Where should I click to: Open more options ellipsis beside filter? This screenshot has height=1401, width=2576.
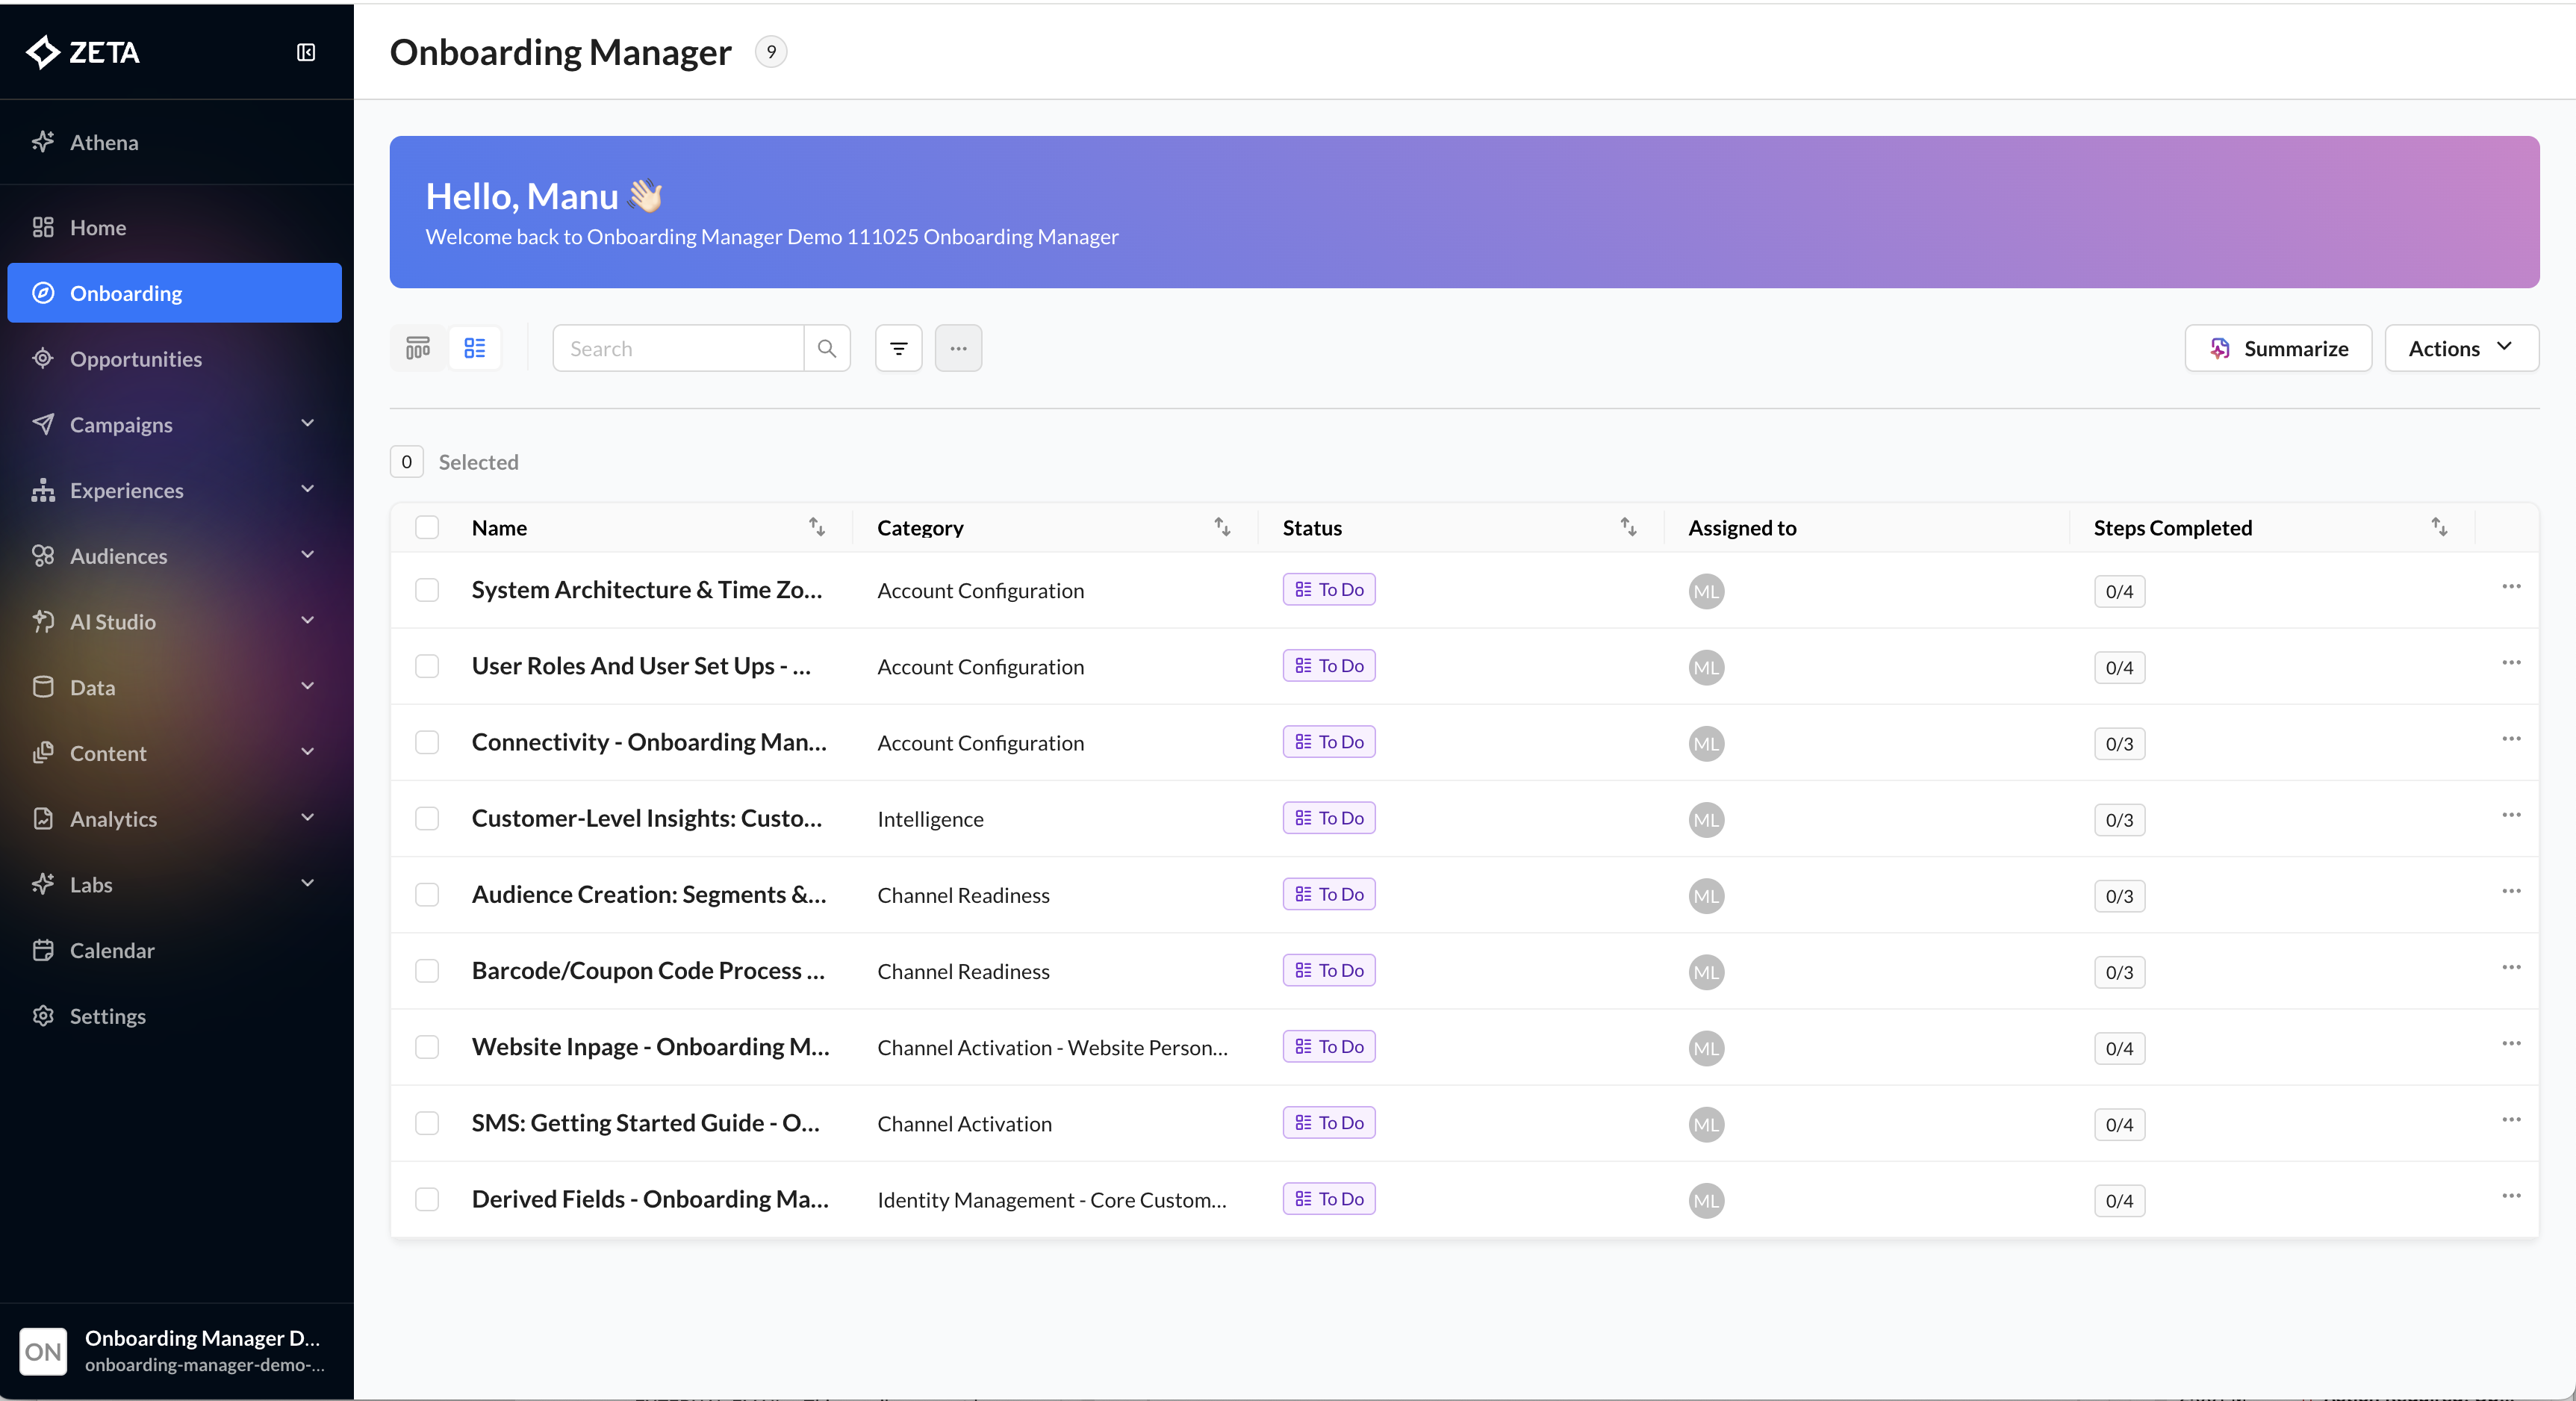pos(958,348)
